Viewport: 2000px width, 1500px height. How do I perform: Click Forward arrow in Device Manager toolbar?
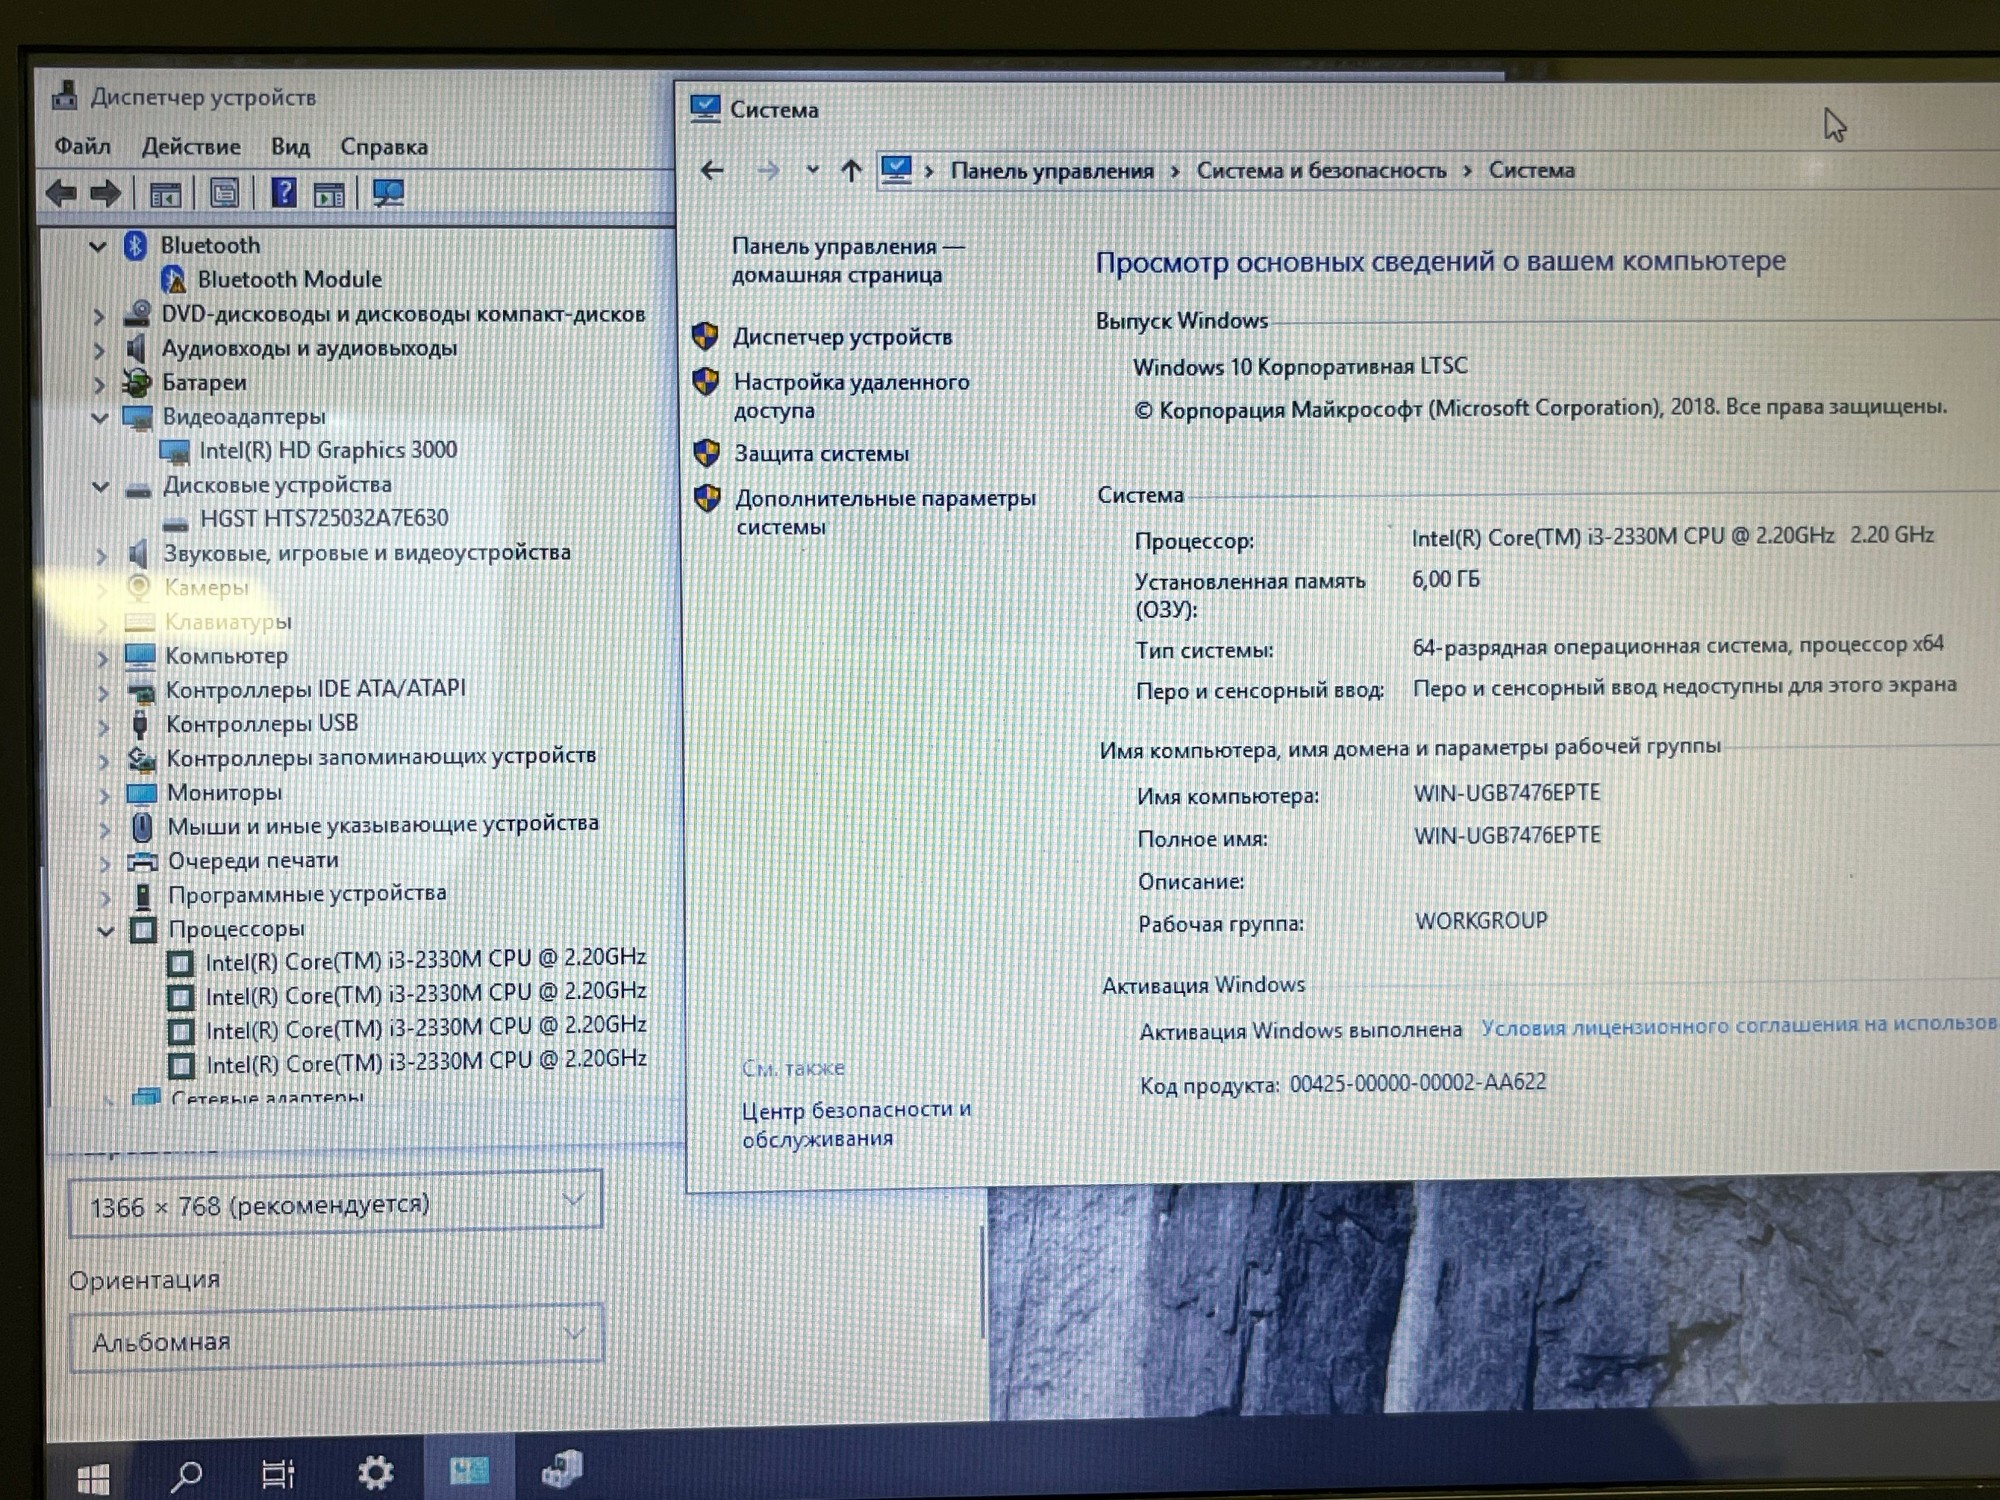coord(105,192)
